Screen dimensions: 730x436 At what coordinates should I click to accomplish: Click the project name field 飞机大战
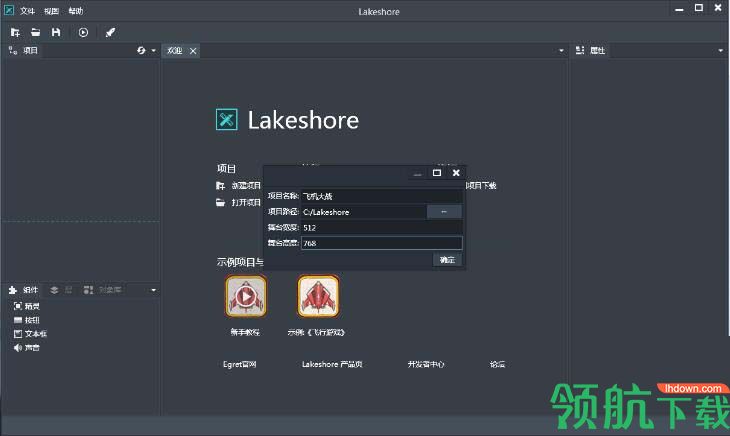pos(382,196)
